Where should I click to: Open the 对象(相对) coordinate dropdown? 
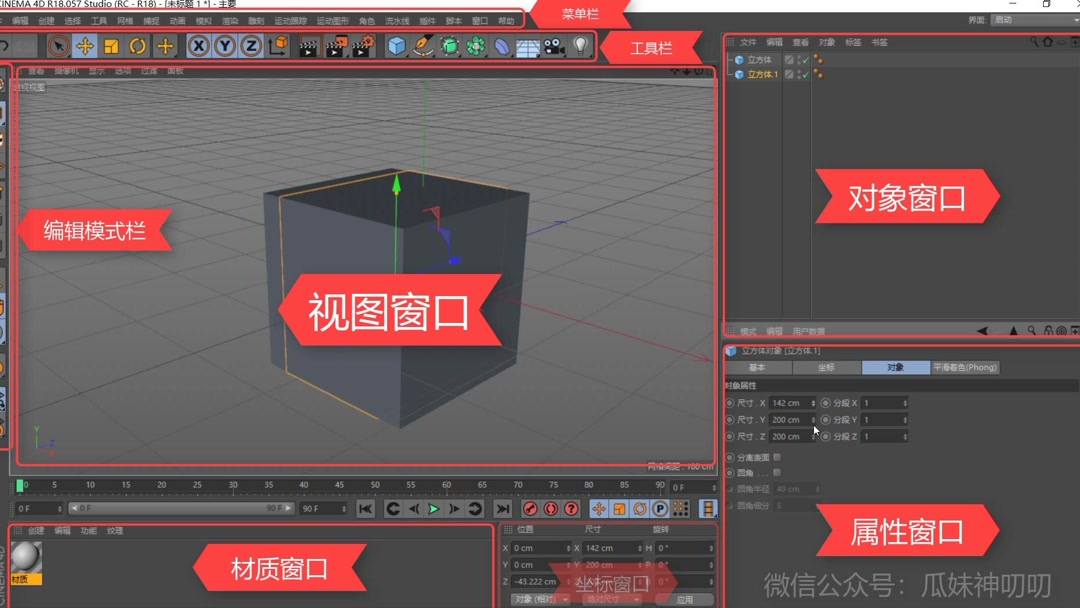(x=540, y=600)
